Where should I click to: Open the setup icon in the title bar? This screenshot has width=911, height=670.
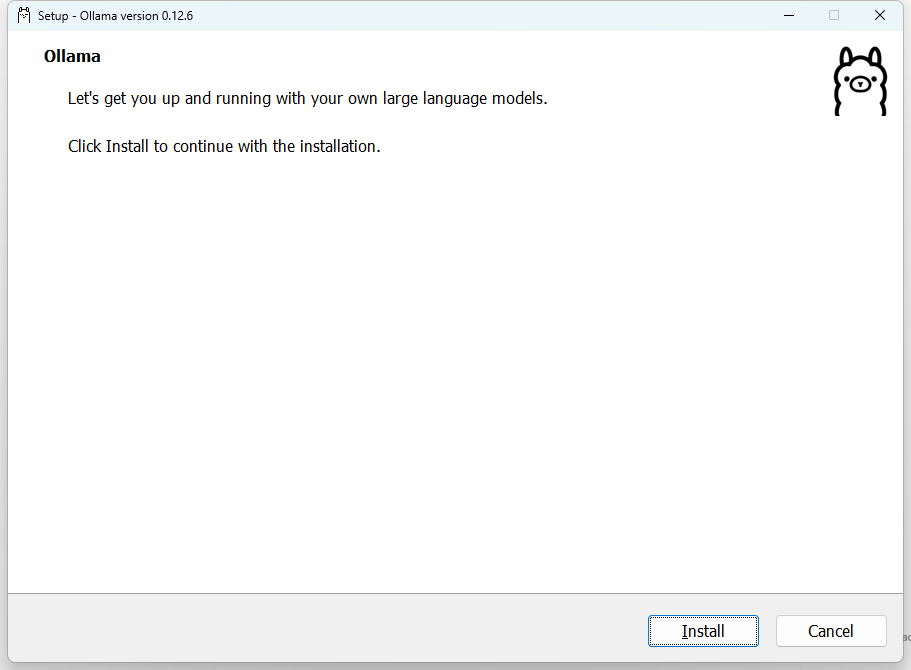coord(24,15)
